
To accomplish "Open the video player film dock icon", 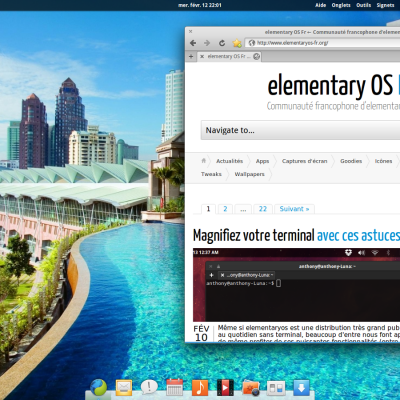I will (x=225, y=388).
